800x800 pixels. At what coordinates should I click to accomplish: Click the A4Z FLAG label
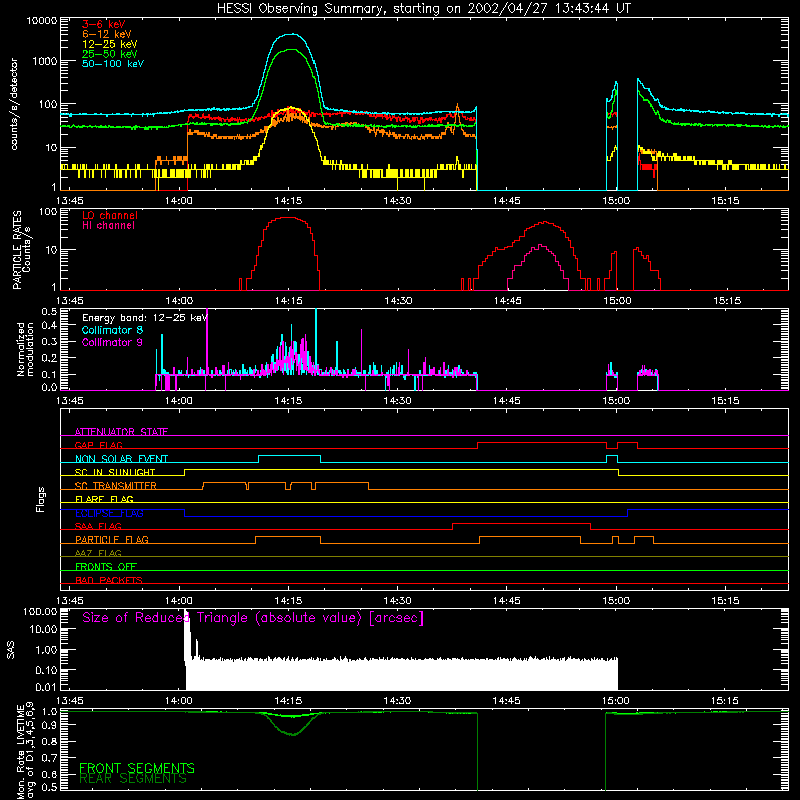(x=98, y=553)
